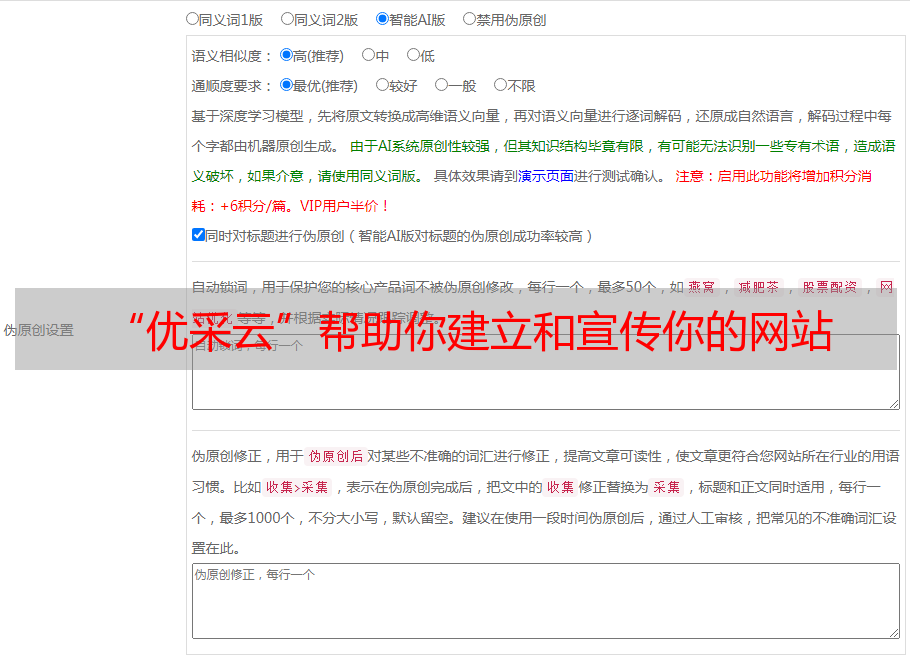Screen dimensions: 911x658
Task: Click into the 自动锁词 text area
Action: pyautogui.click(x=546, y=372)
